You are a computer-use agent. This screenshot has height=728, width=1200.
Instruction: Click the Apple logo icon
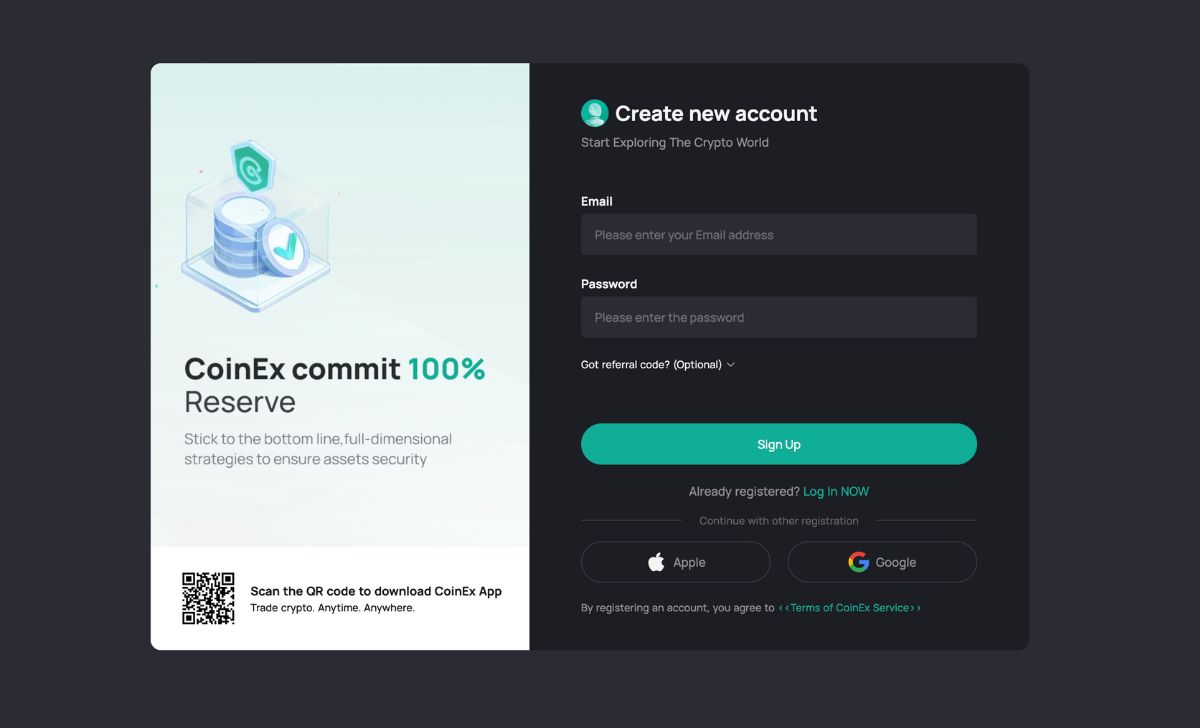pyautogui.click(x=656, y=562)
